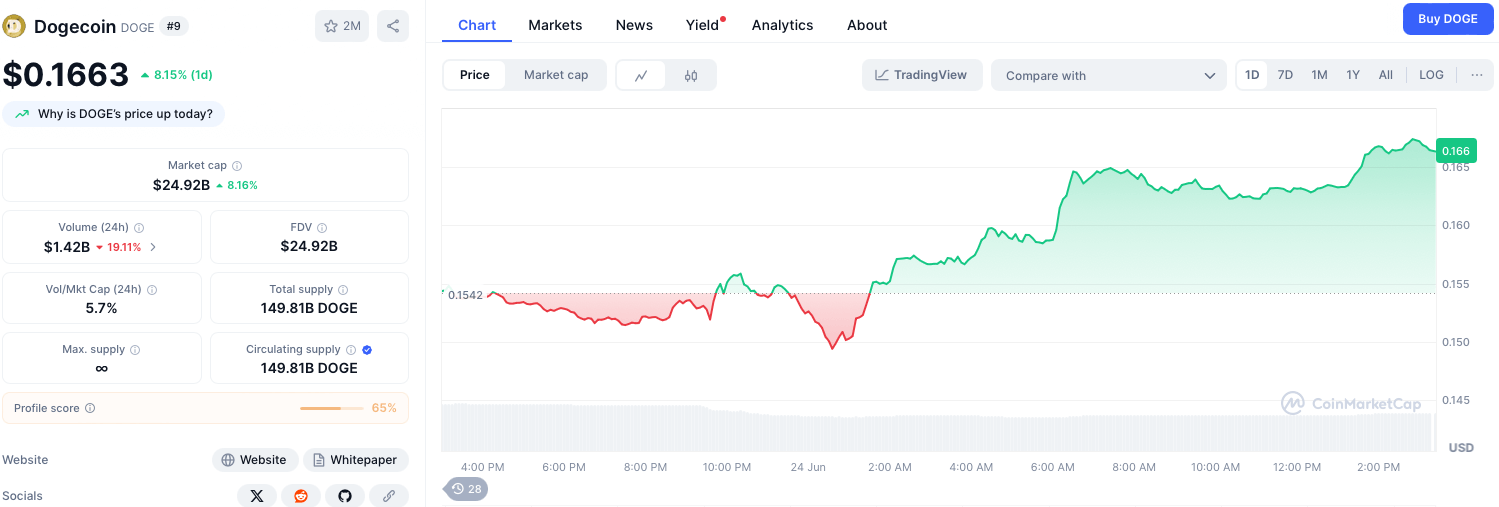Click the 5.7% Vol/Mkt Cap value

(x=101, y=308)
